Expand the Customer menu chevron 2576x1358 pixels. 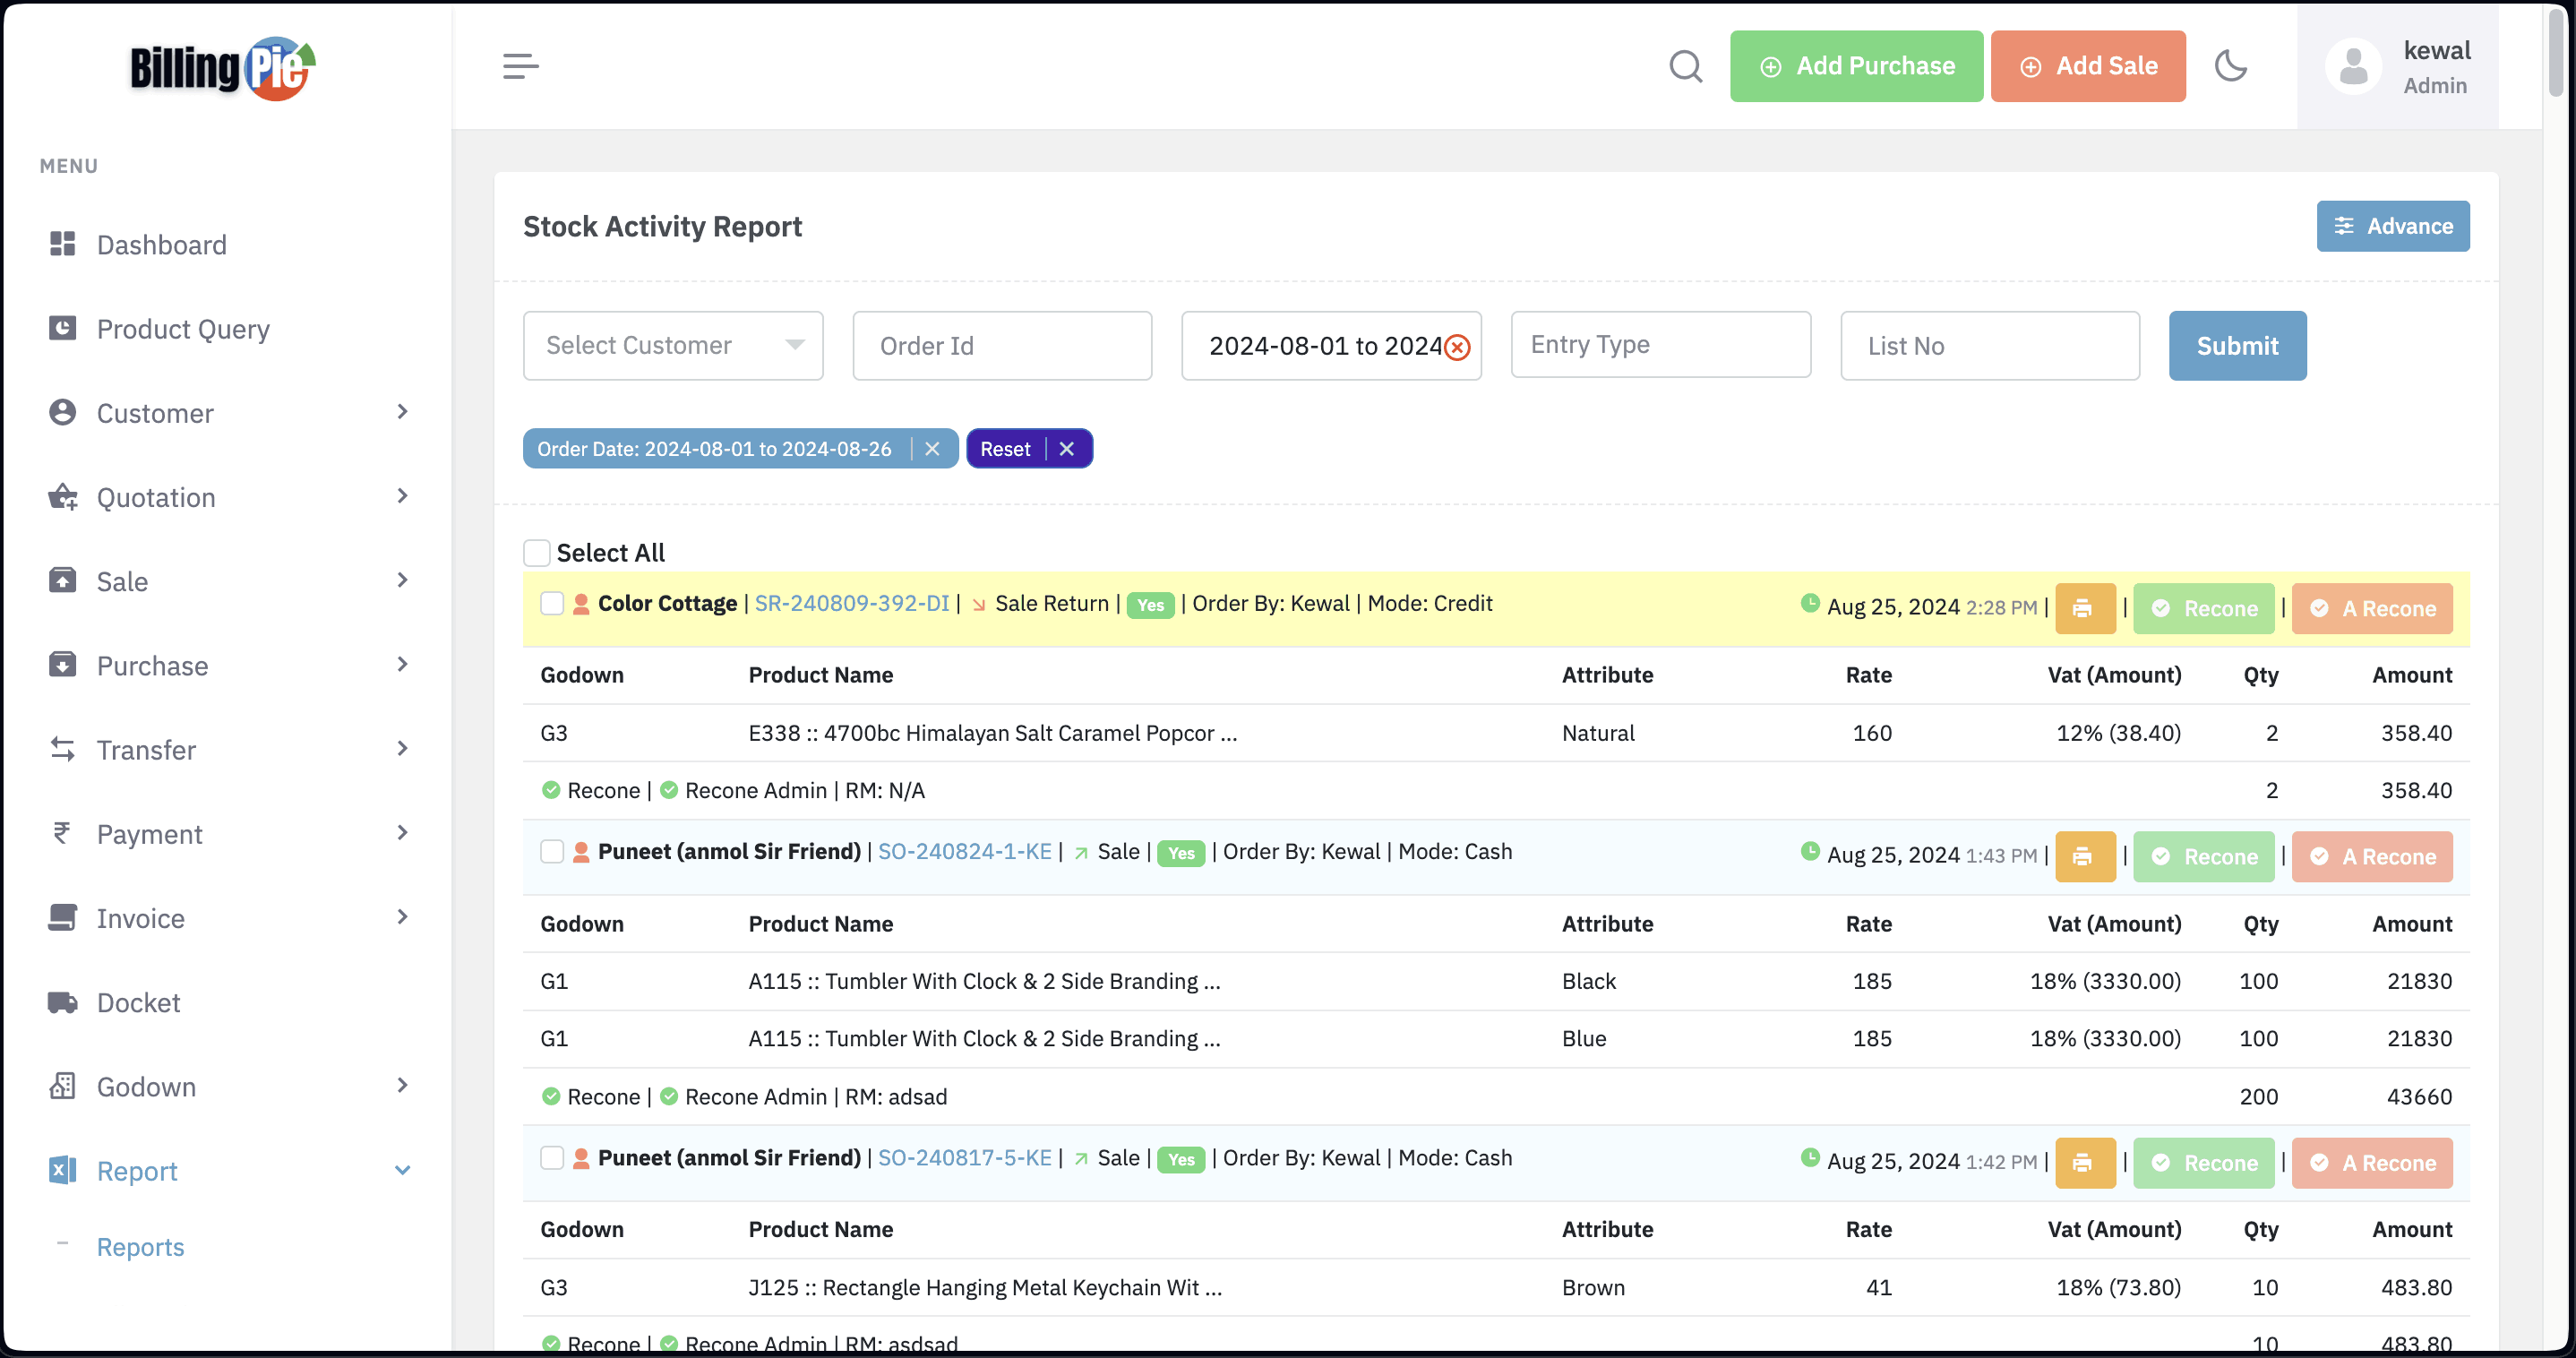402,412
